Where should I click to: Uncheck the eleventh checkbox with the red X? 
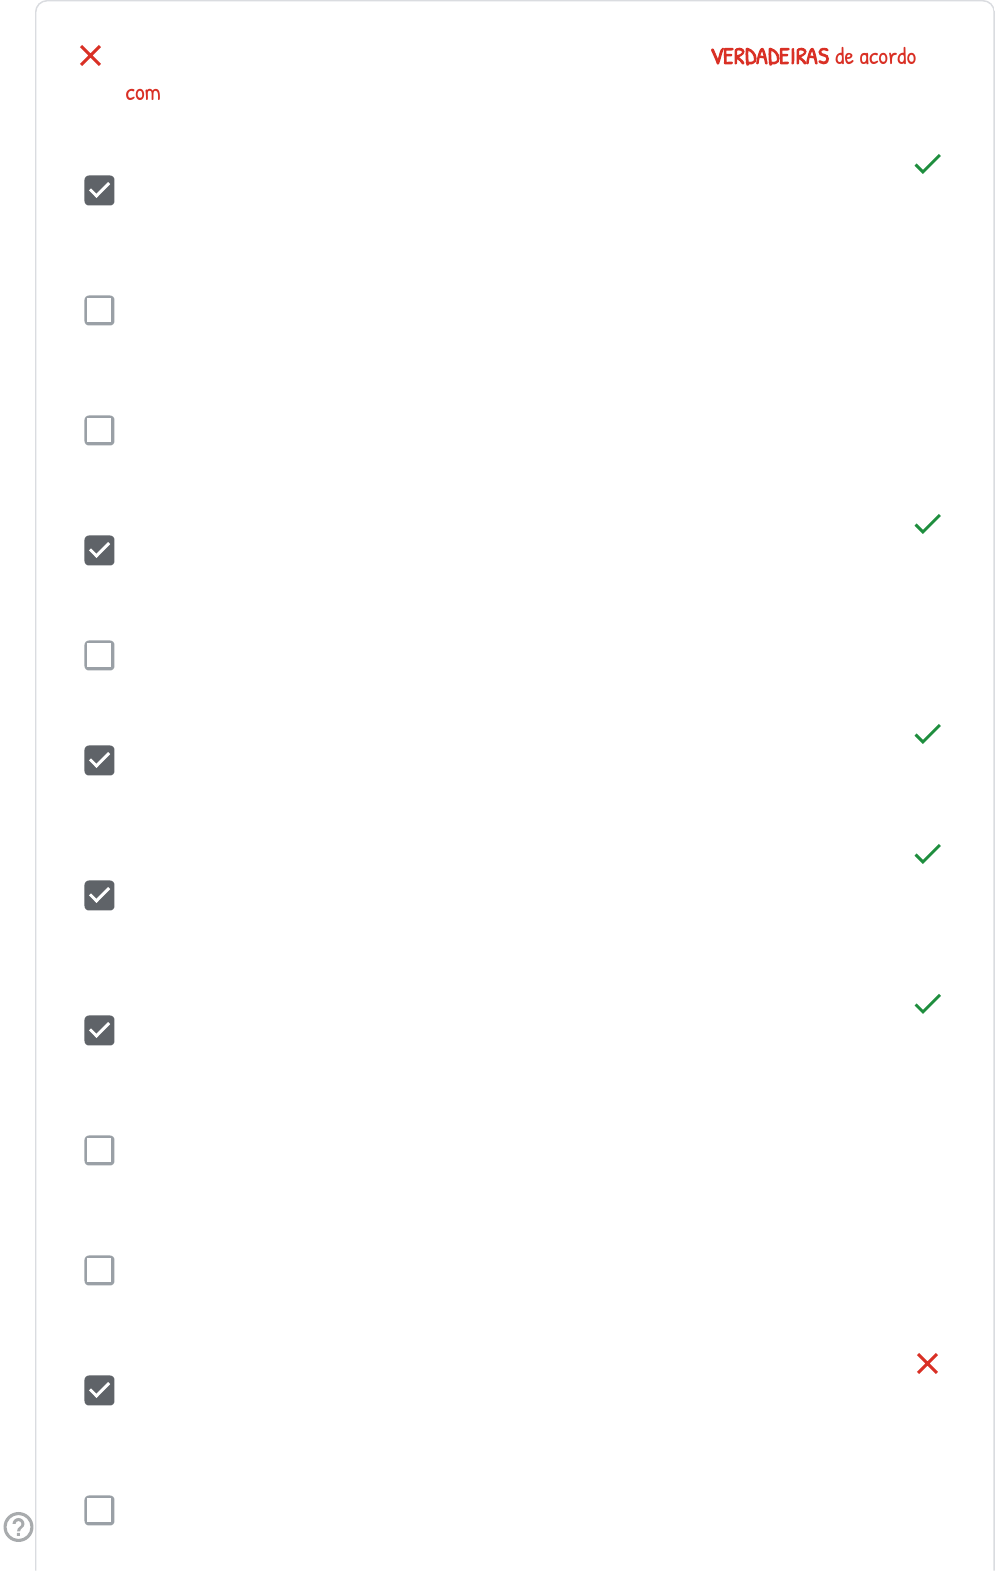[99, 1391]
